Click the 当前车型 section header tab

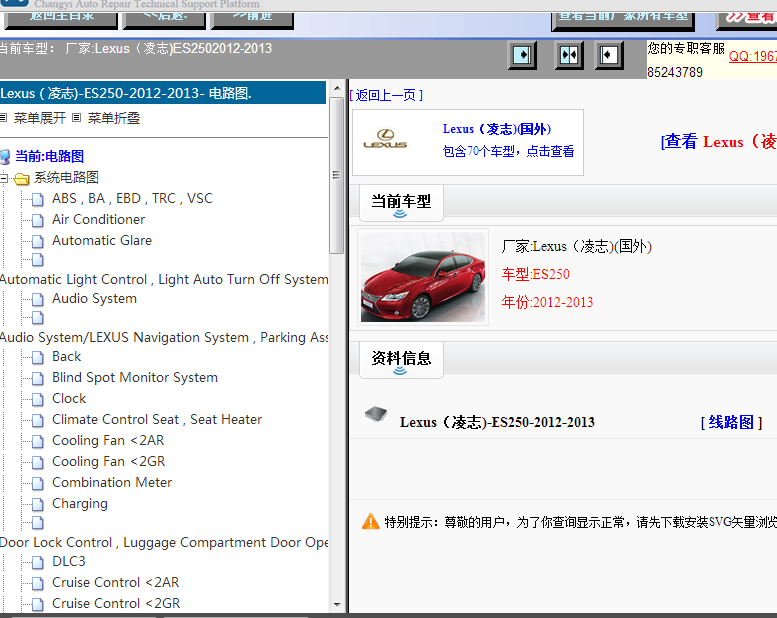pyautogui.click(x=401, y=203)
